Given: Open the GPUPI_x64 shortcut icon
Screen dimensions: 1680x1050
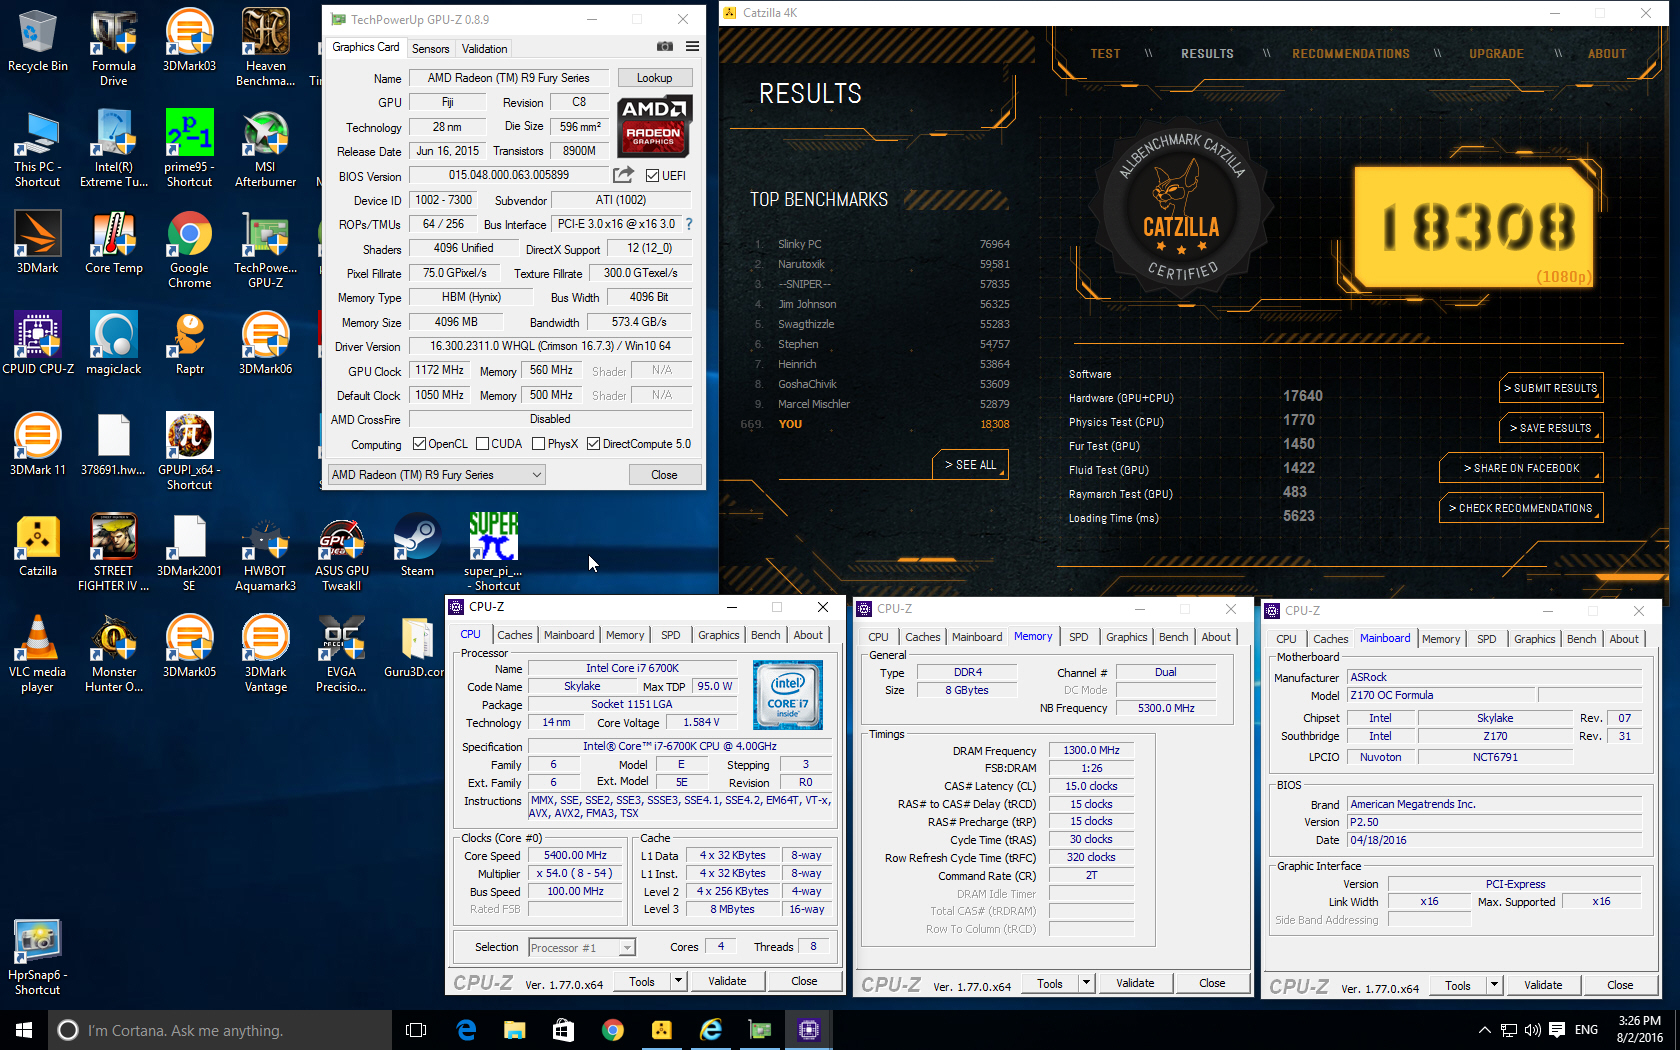Looking at the screenshot, I should tap(190, 451).
